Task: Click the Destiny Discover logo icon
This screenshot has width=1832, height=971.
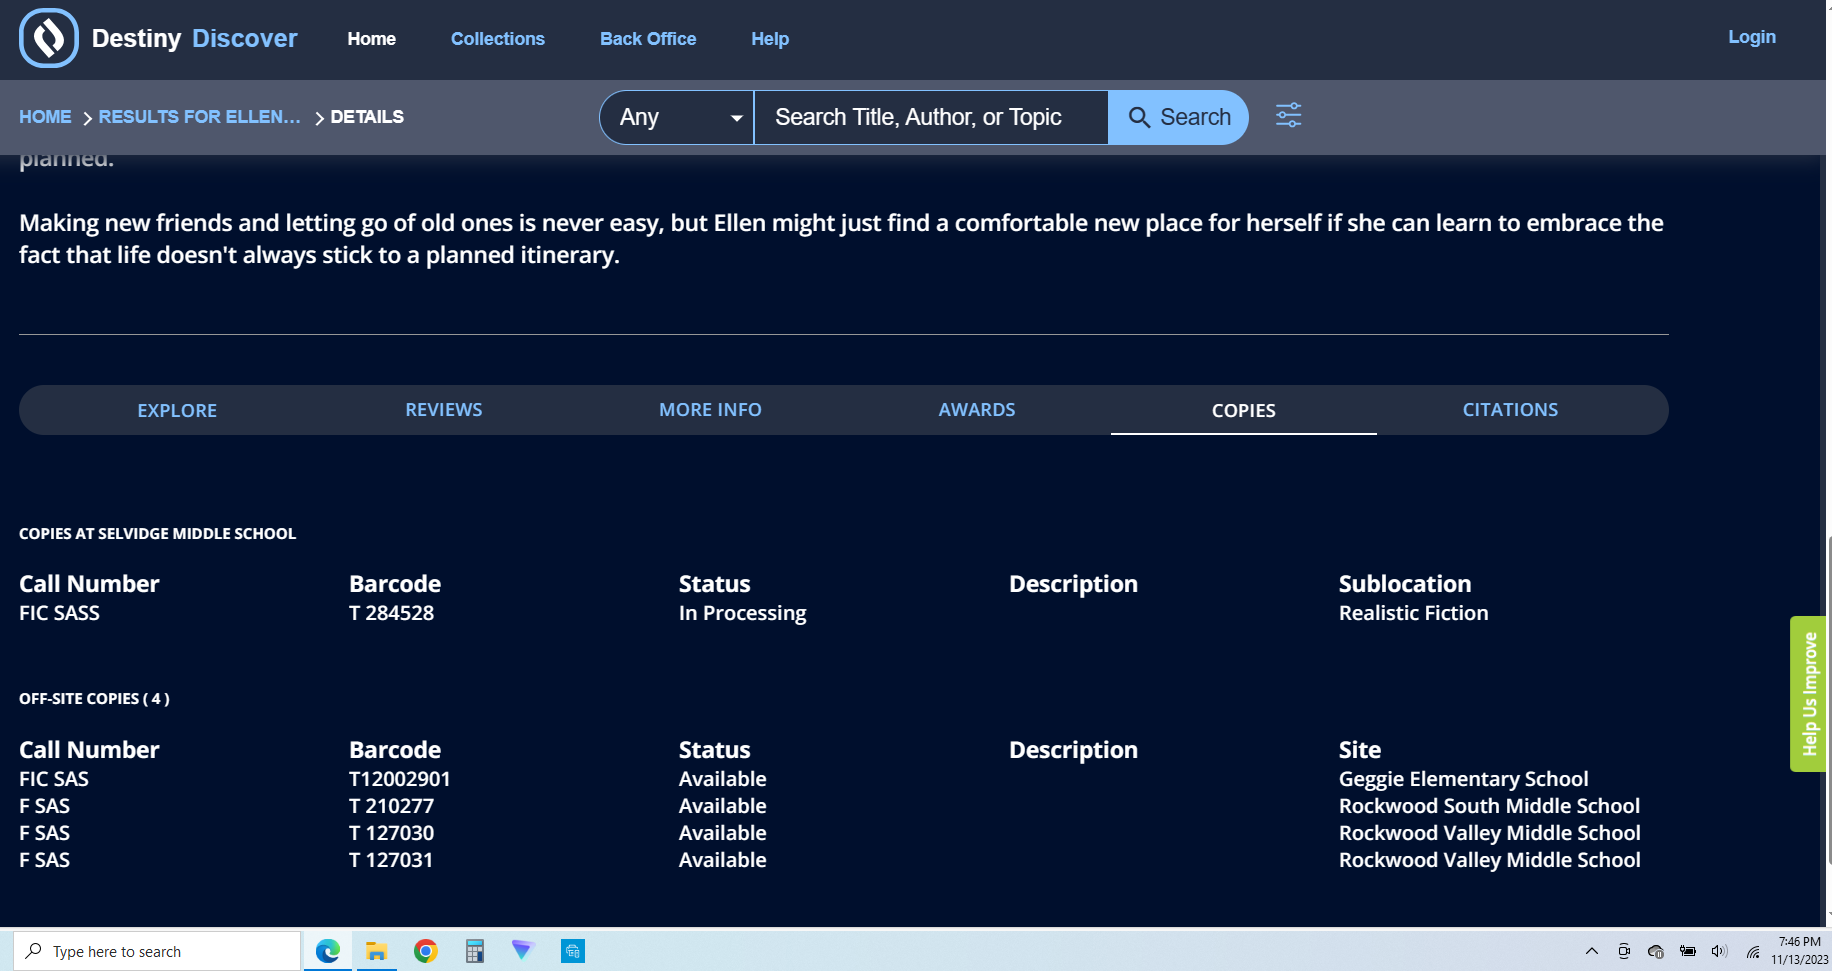Action: tap(48, 38)
